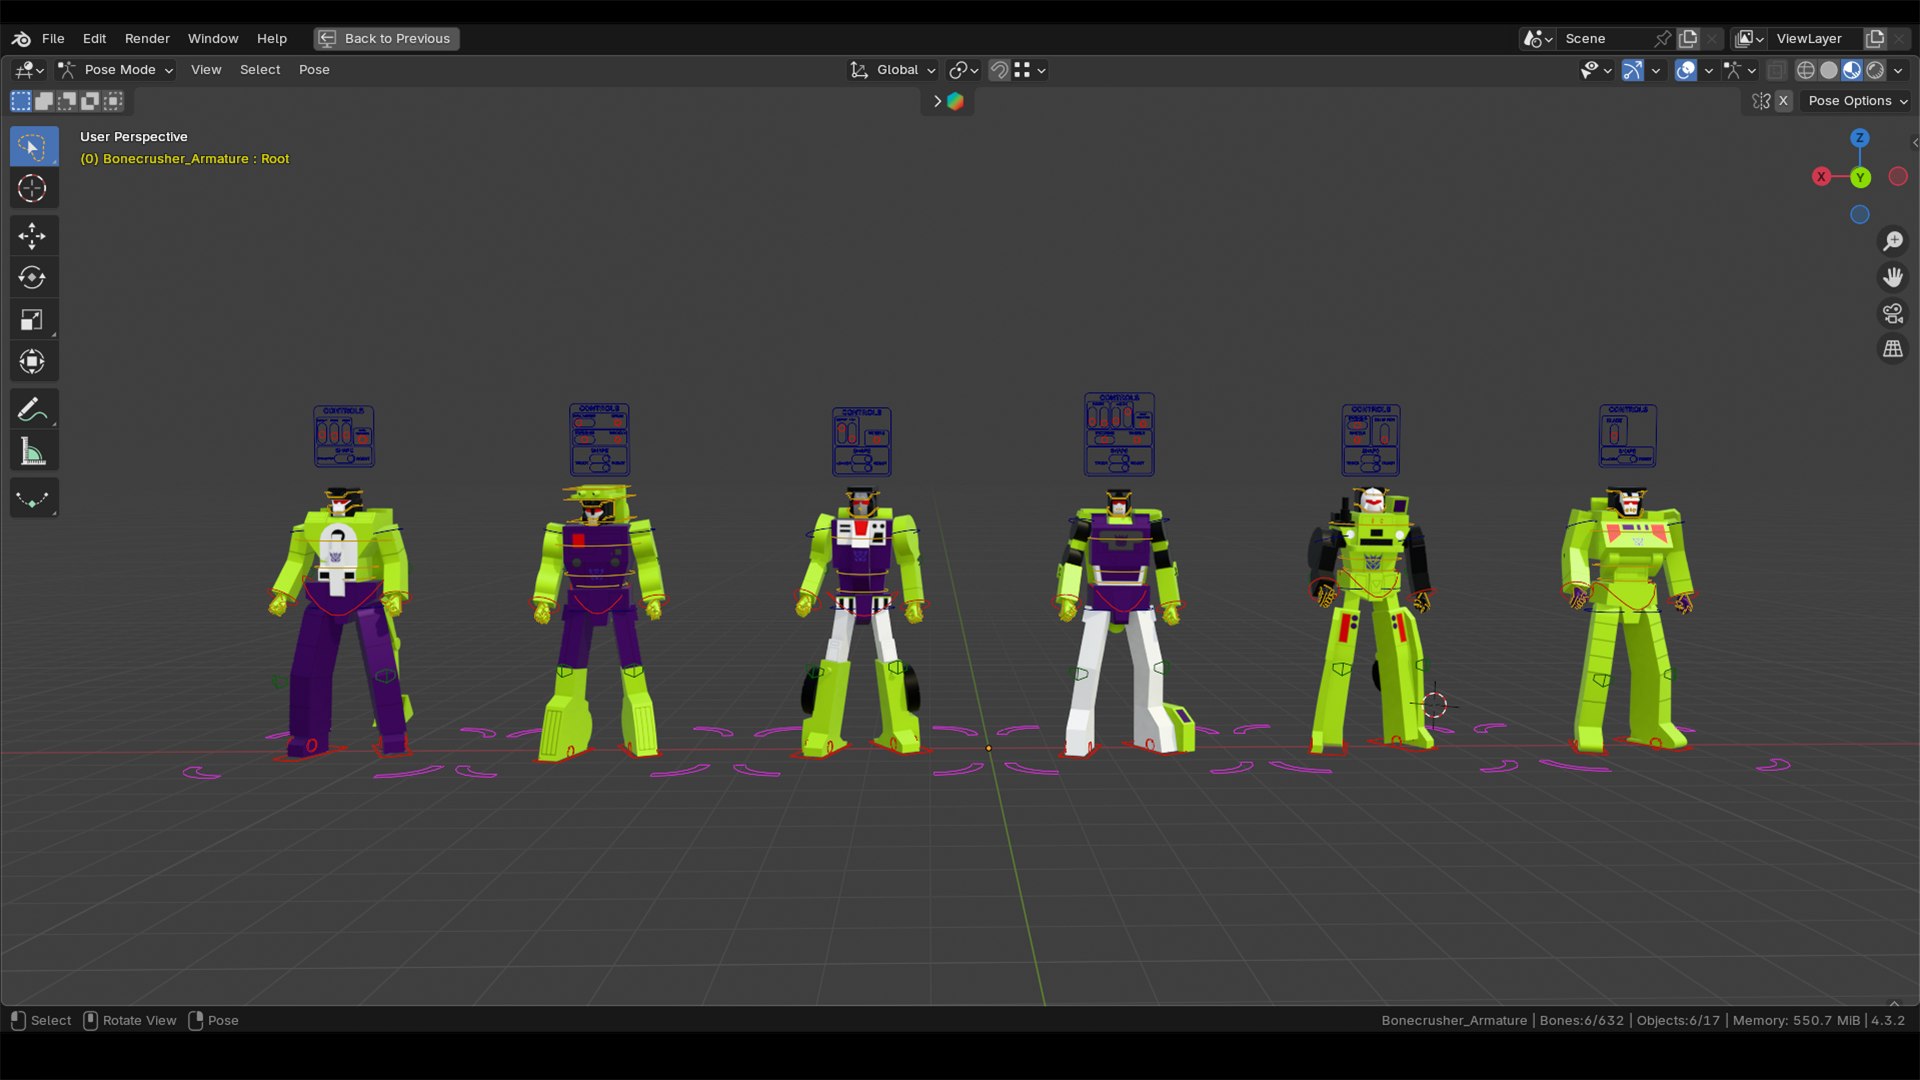The width and height of the screenshot is (1920, 1080).
Task: Toggle the pose mirror butterfly icon
Action: (x=1761, y=101)
